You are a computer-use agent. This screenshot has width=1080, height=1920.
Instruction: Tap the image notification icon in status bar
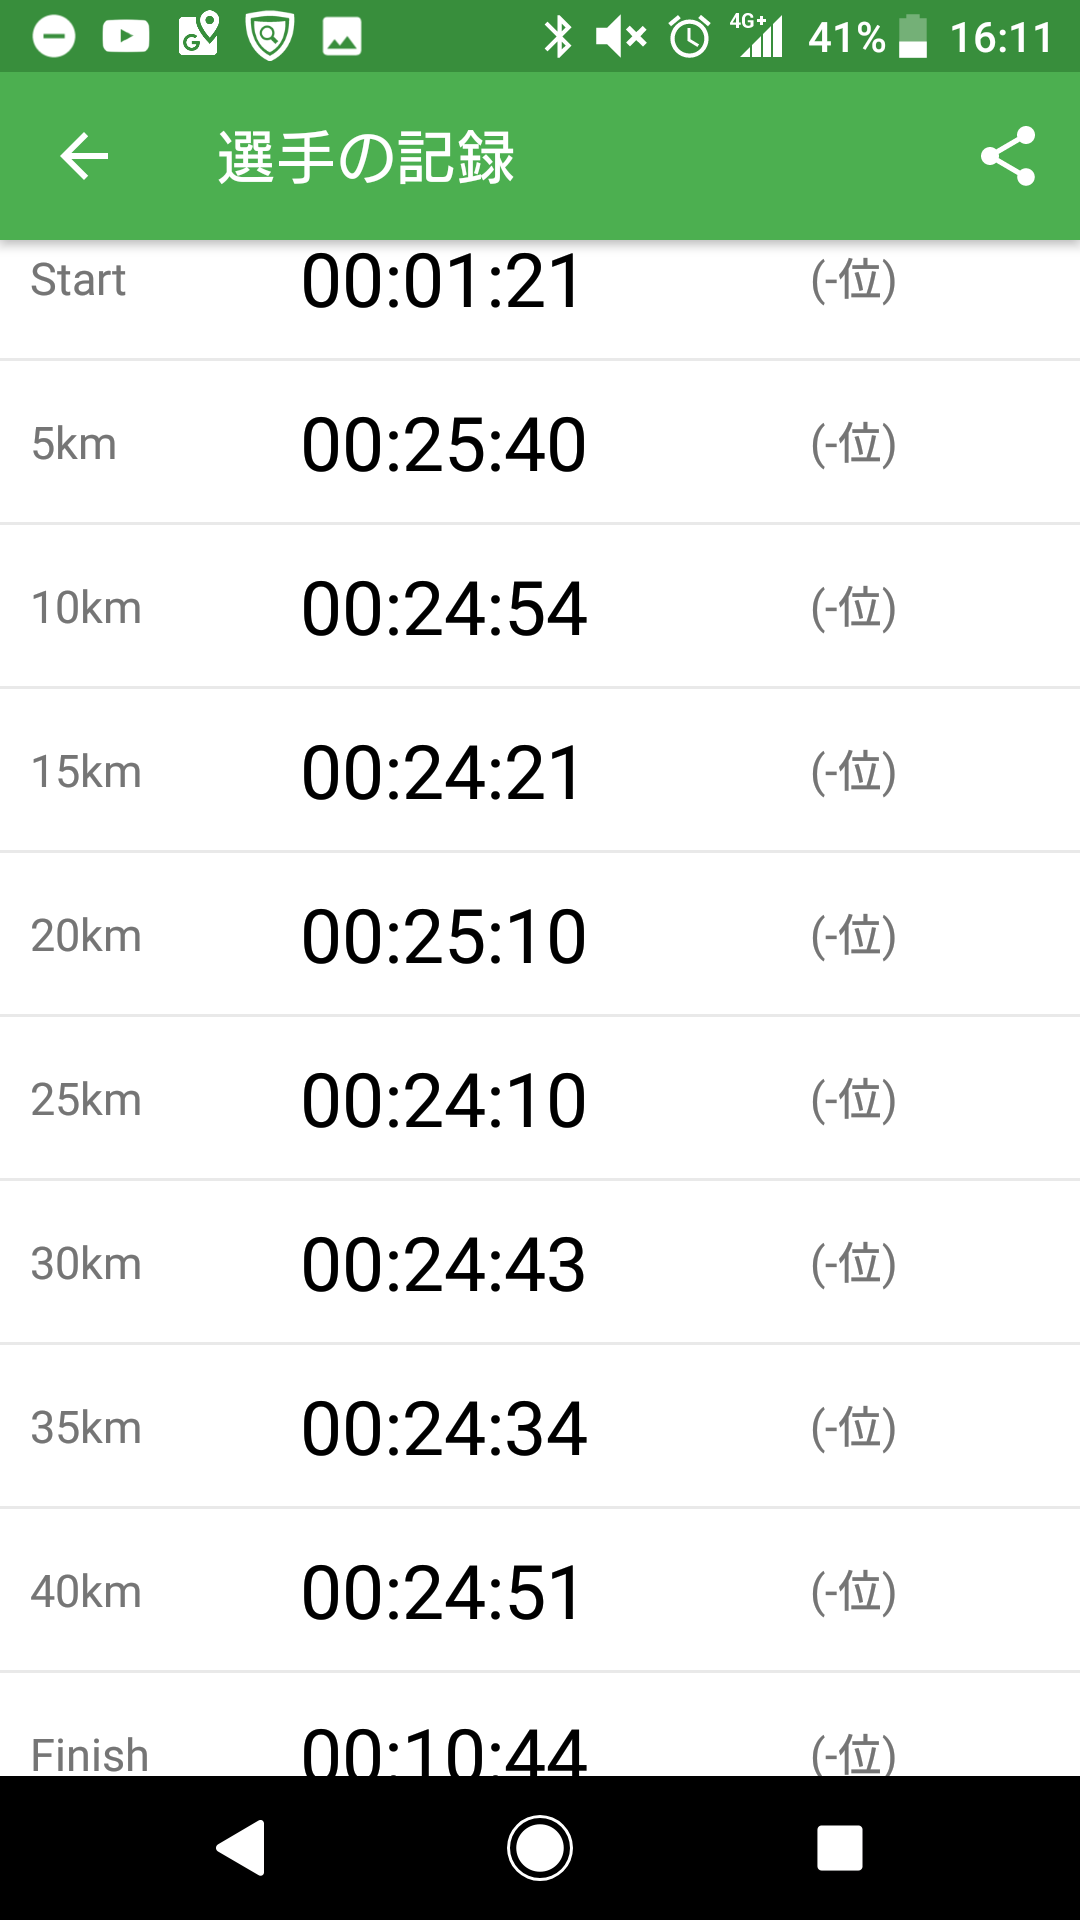coord(341,37)
